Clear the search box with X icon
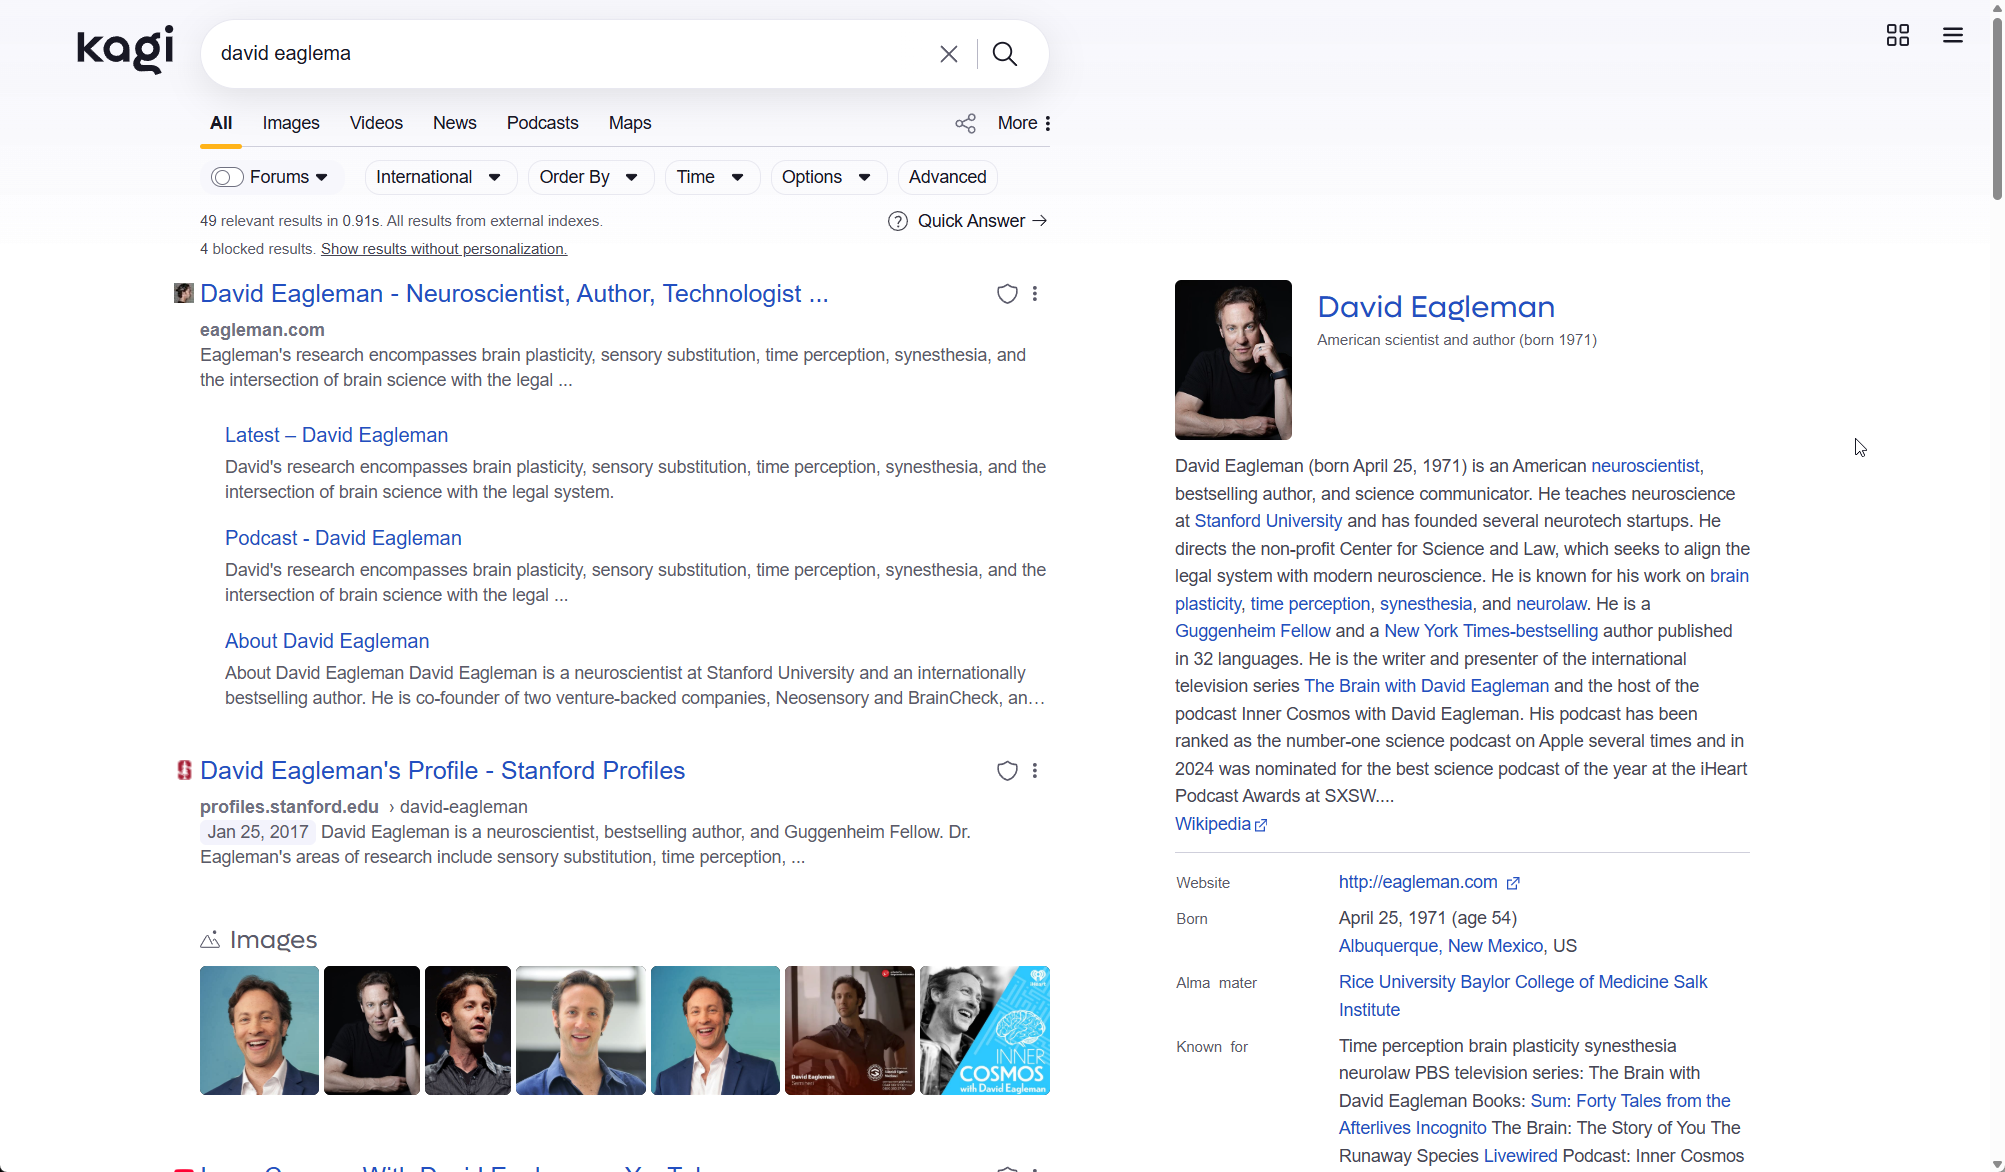This screenshot has height=1172, width=2005. pyautogui.click(x=949, y=54)
